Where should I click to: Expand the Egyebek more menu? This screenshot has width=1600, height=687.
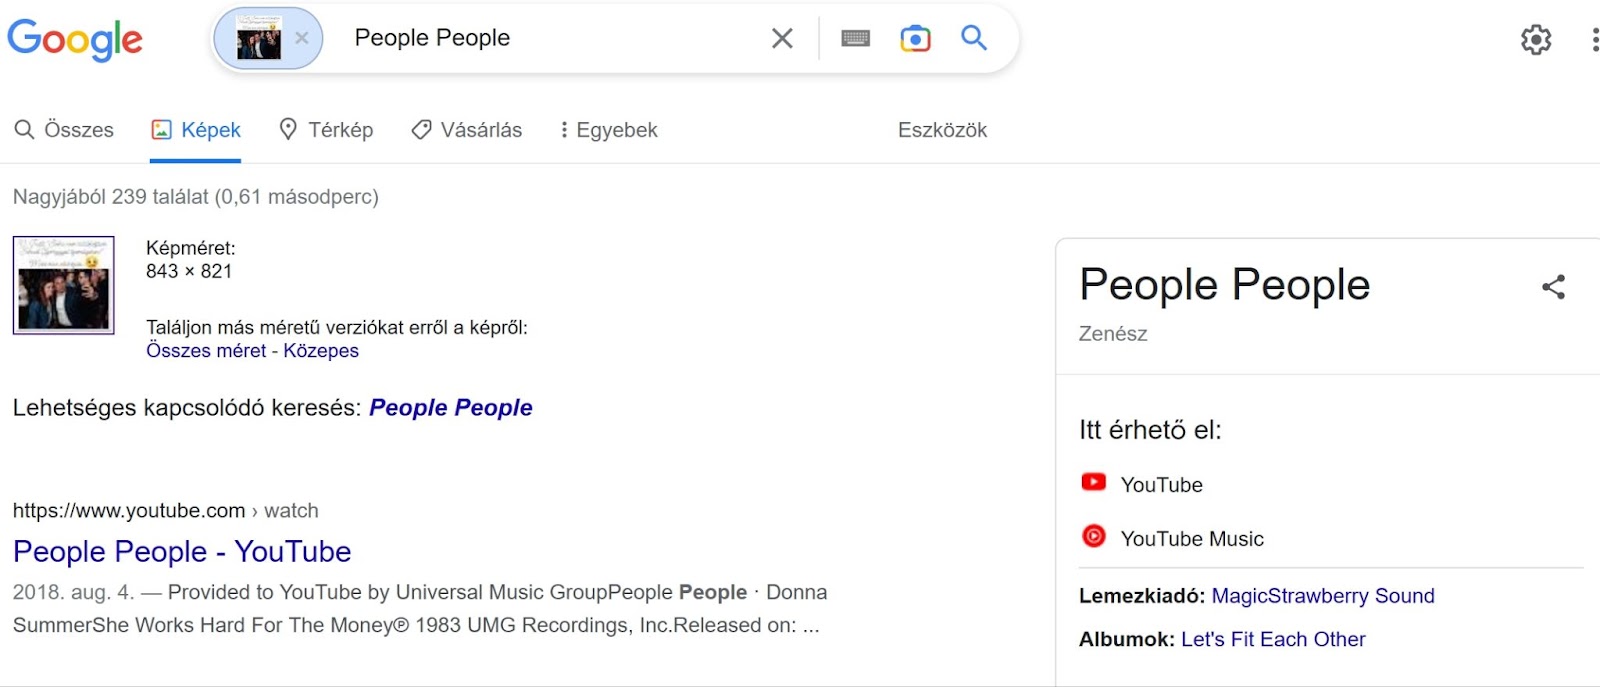click(x=608, y=130)
